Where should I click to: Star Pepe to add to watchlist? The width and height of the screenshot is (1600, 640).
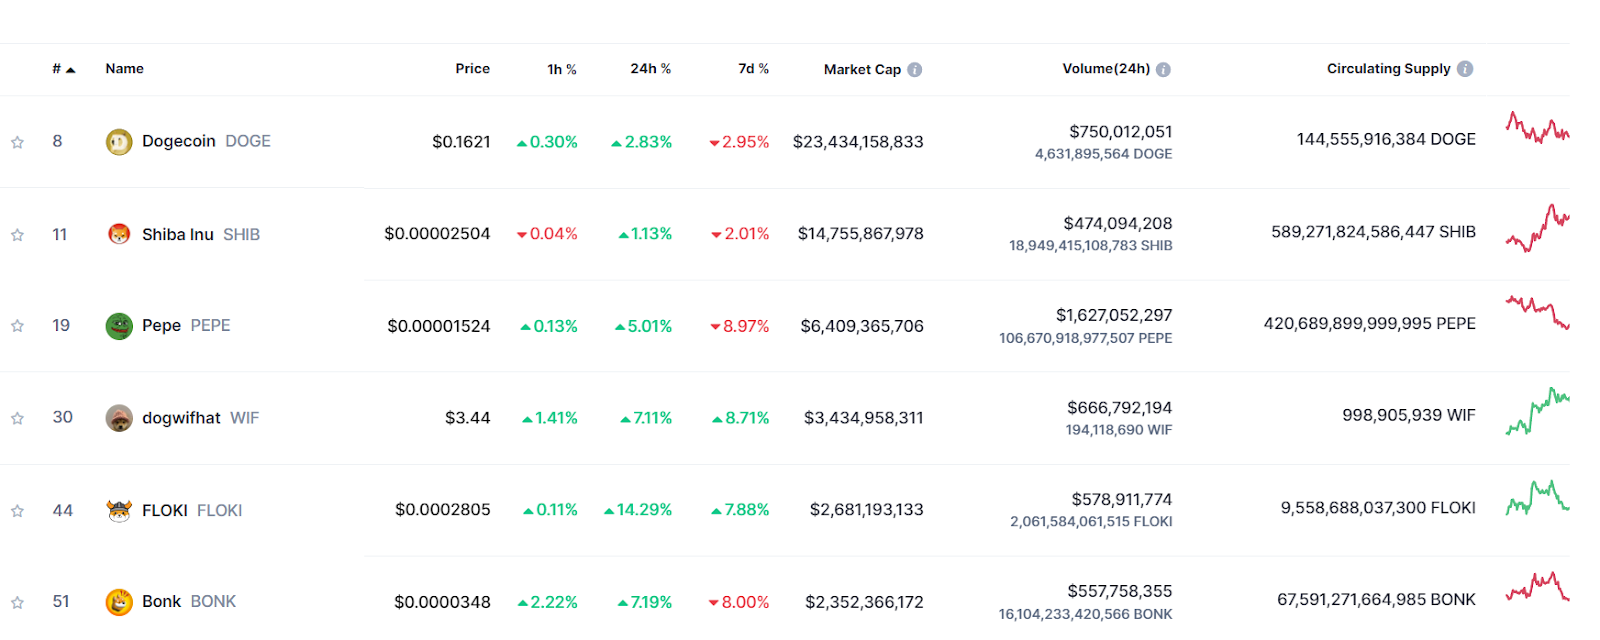point(17,326)
